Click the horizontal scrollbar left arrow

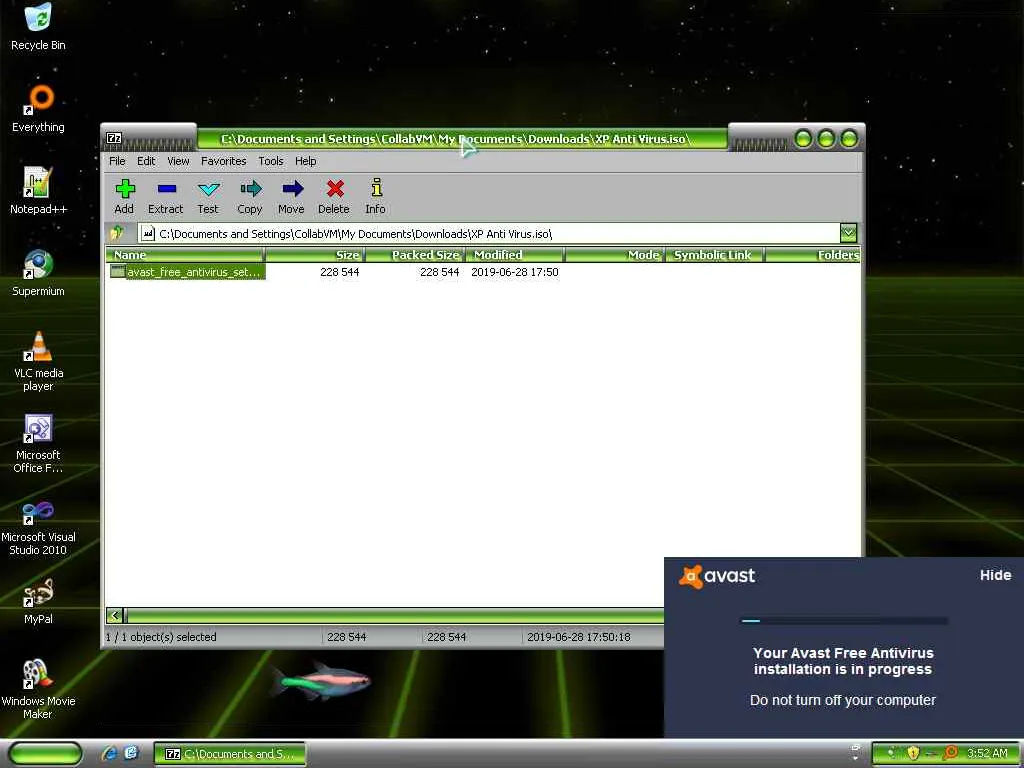pos(115,615)
